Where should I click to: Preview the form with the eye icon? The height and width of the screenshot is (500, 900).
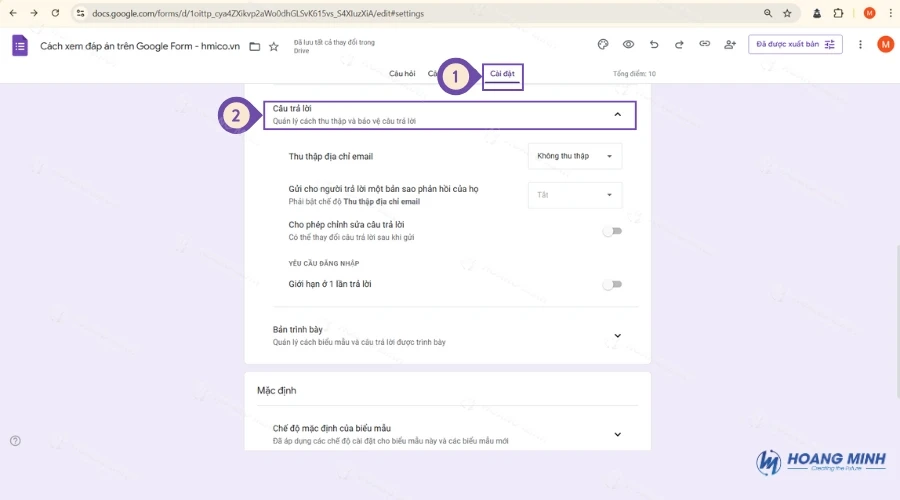629,44
